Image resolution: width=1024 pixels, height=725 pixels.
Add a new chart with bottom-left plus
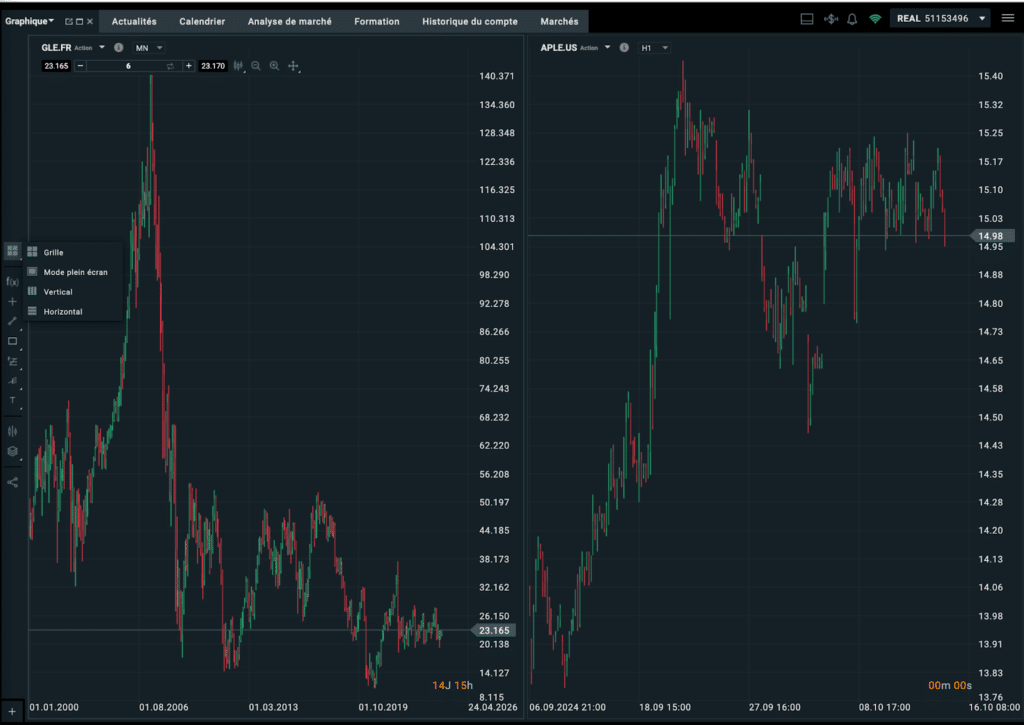pyautogui.click(x=12, y=711)
